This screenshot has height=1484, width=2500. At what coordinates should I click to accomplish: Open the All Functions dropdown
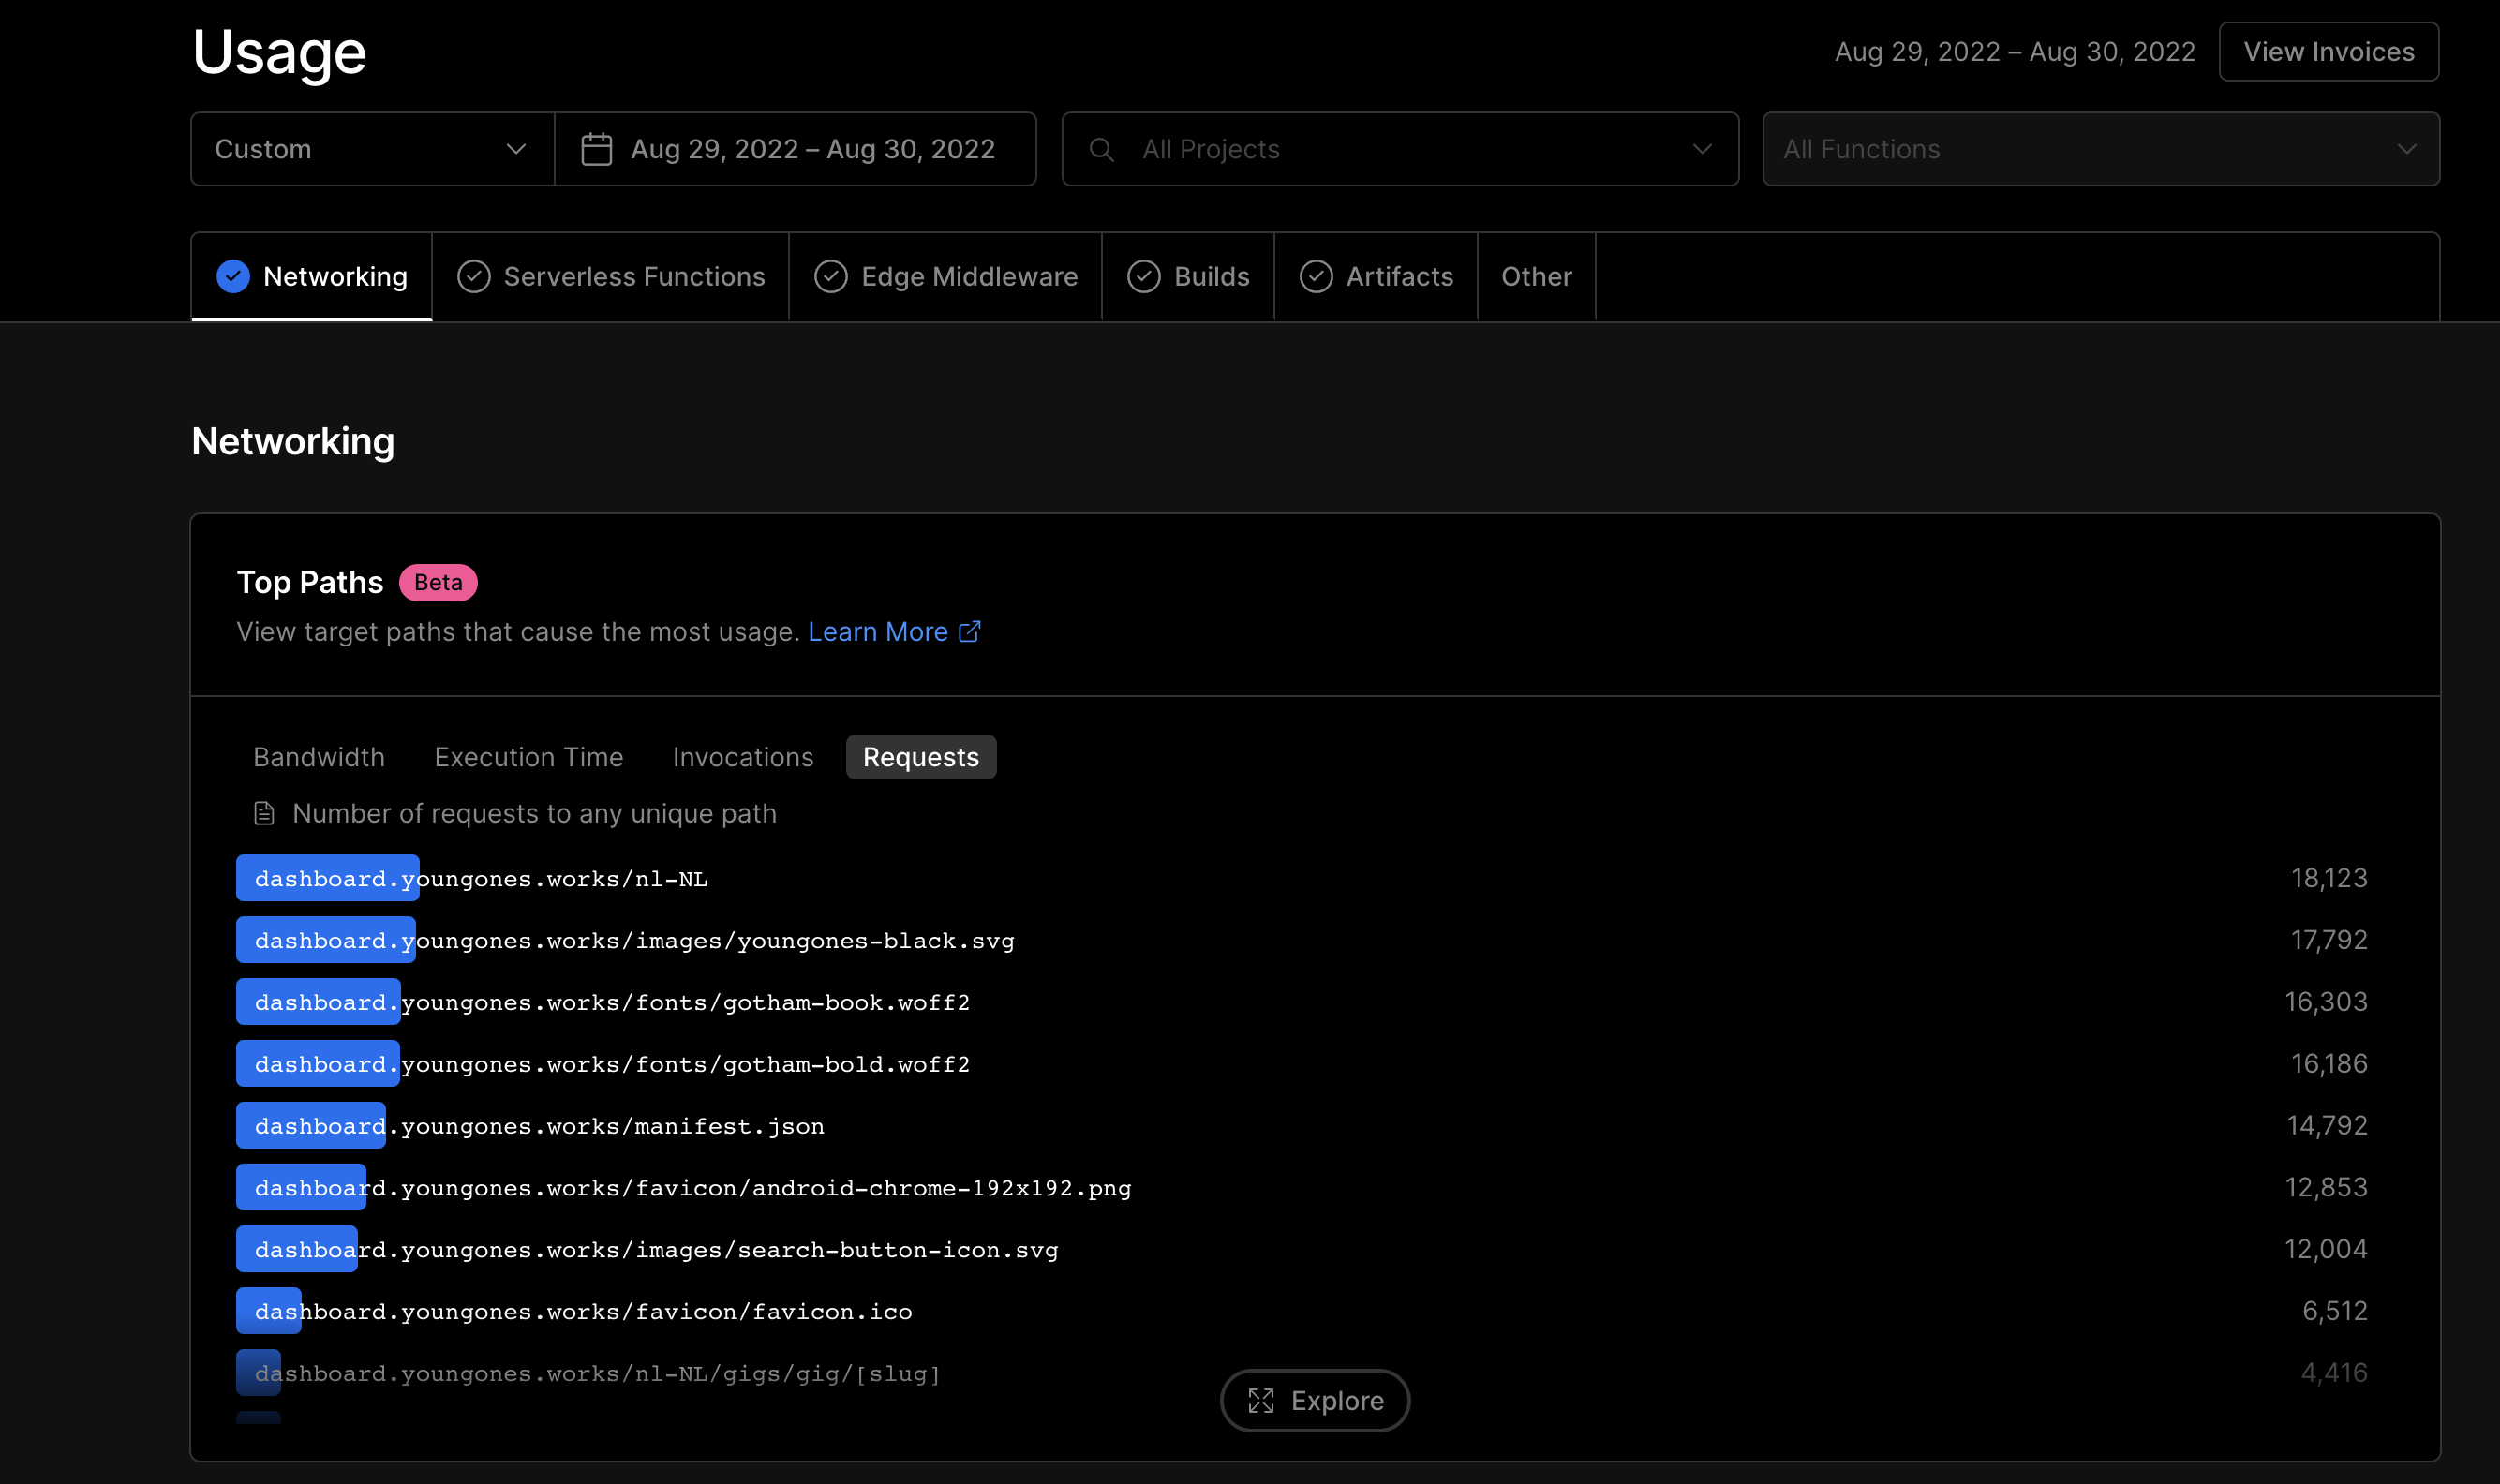click(2100, 149)
